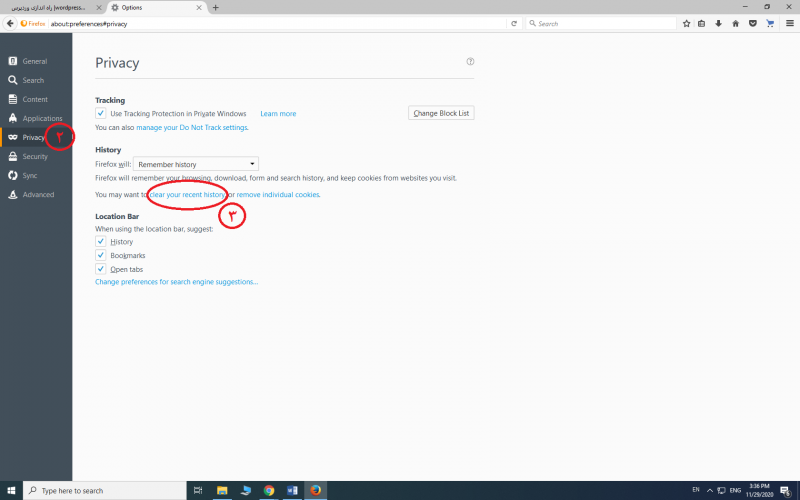800x500 pixels.
Task: Open the Privacy help question mark icon
Action: (470, 62)
